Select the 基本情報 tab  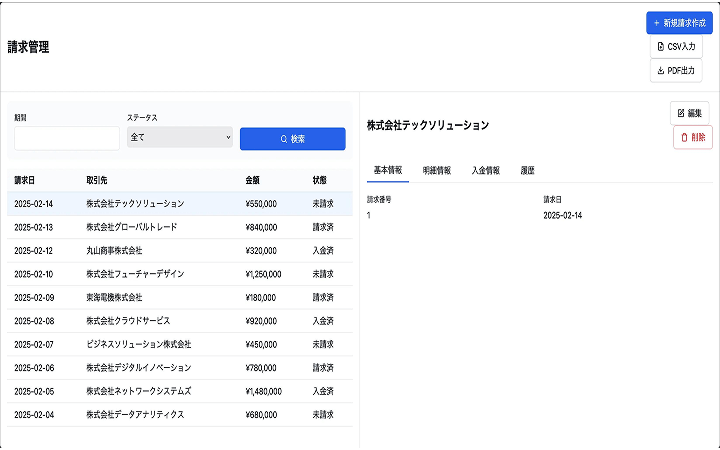(x=388, y=171)
